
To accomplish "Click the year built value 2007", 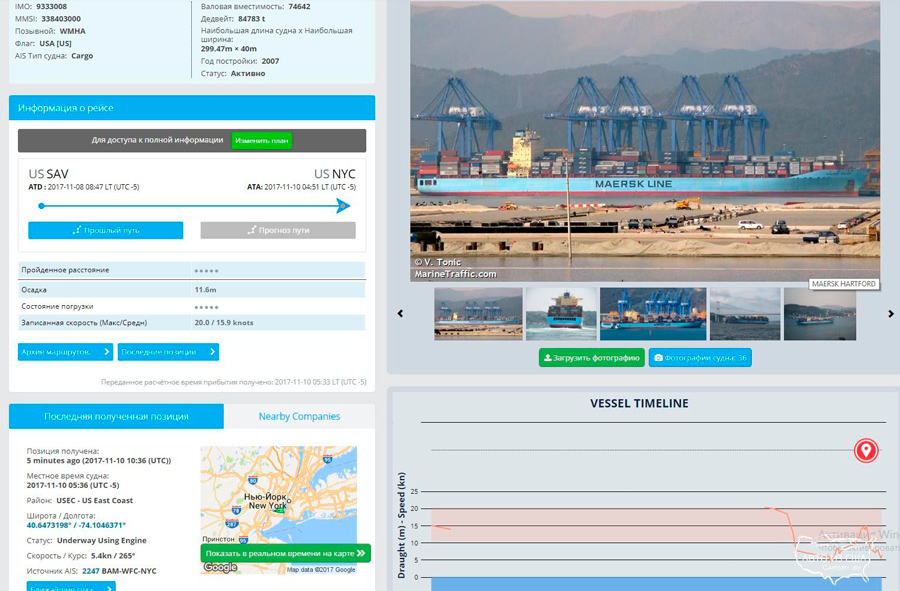I will pyautogui.click(x=270, y=61).
